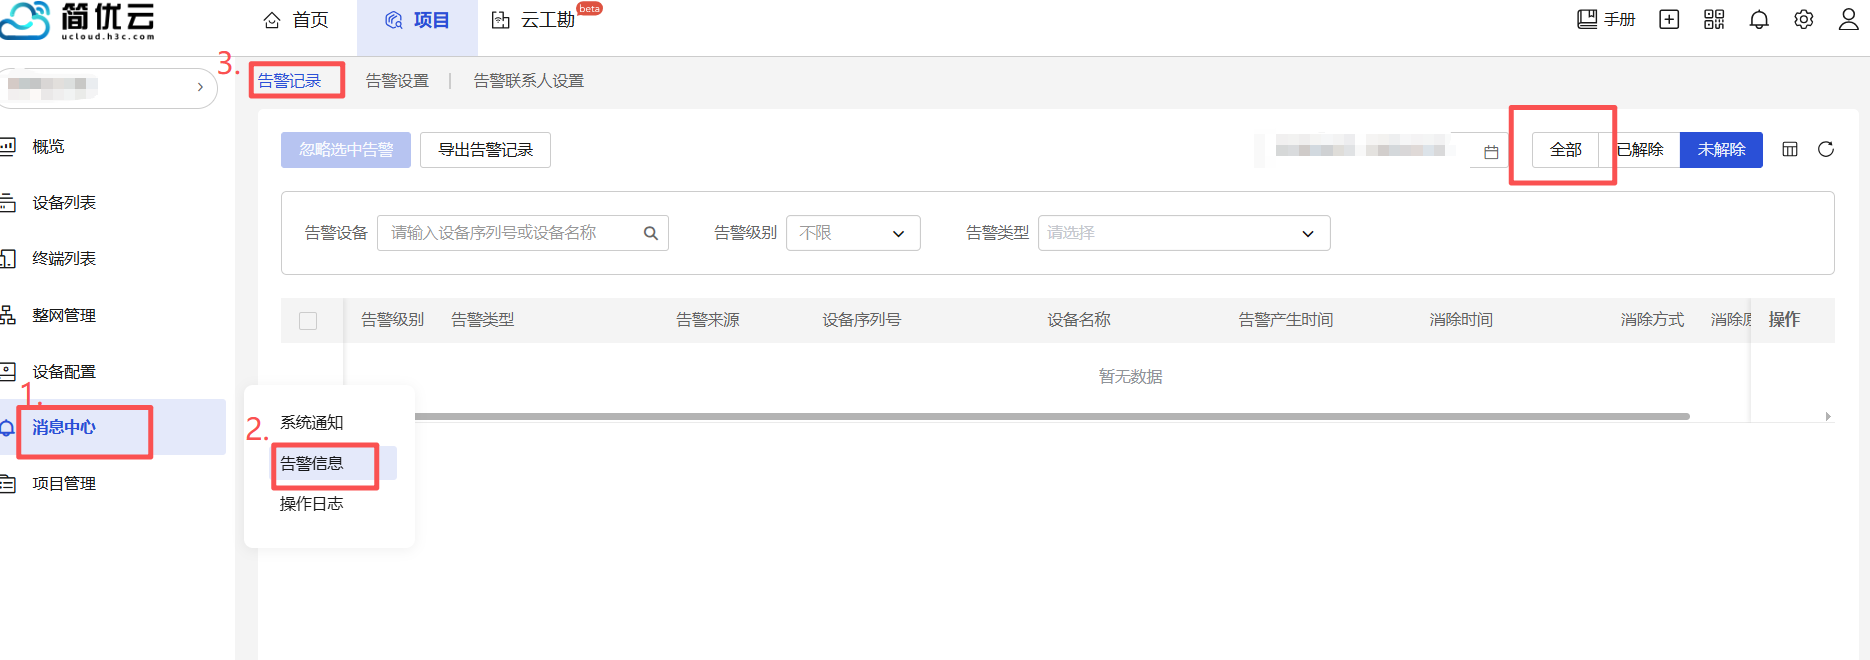Expand the 告警级别 dropdown

click(853, 233)
